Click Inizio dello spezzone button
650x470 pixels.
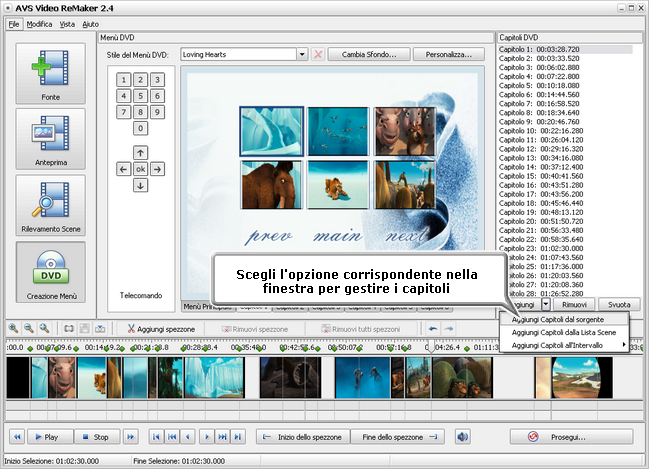(303, 437)
